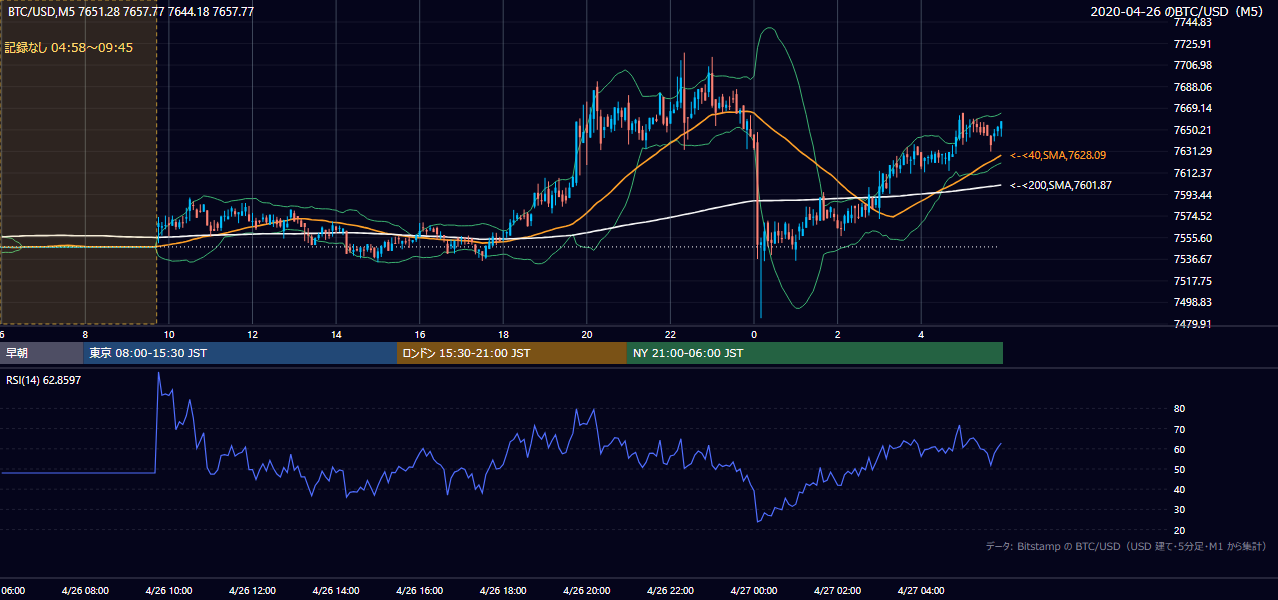Click the 東京 08:00-15:30 JST session bar
Image resolution: width=1278 pixels, height=600 pixels.
[x=240, y=353]
